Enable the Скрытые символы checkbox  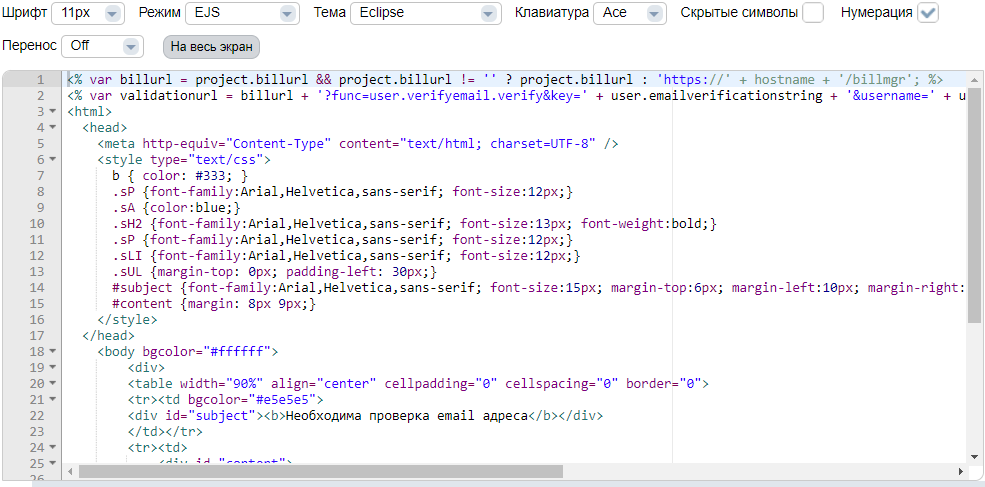pyautogui.click(x=814, y=13)
